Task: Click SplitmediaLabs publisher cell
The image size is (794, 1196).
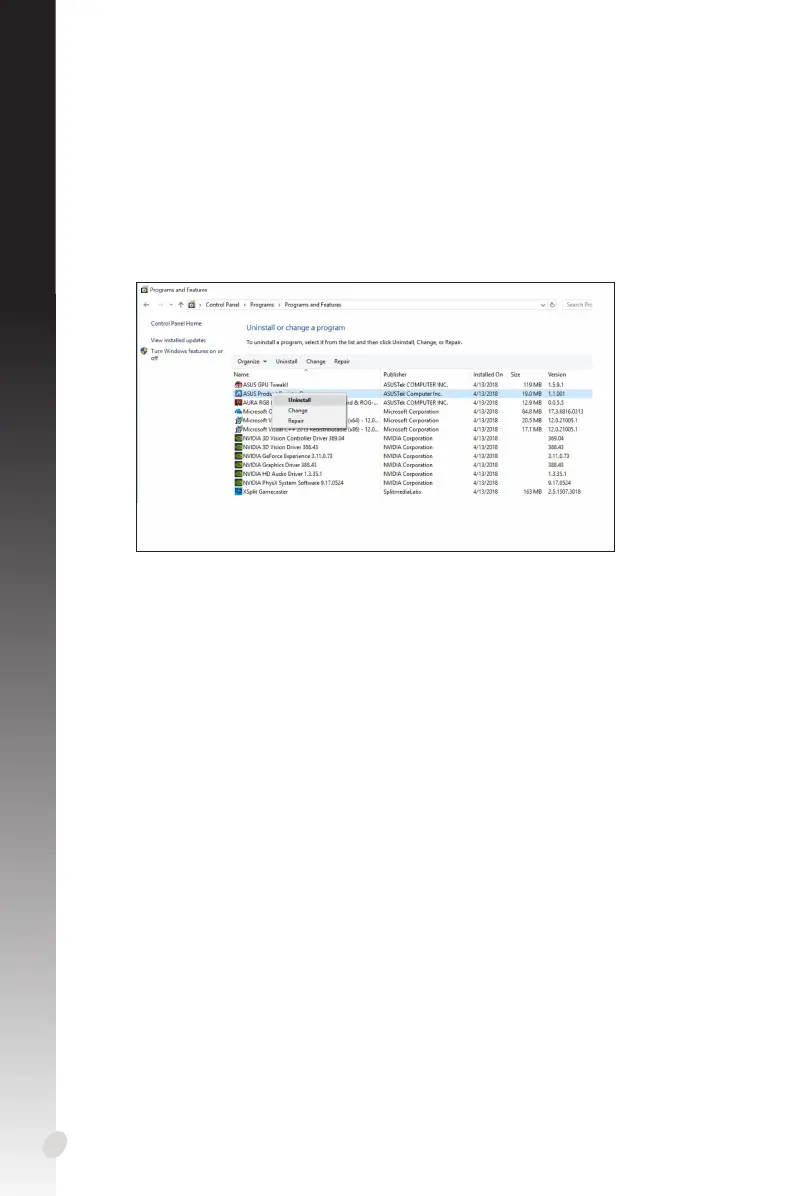Action: click(402, 492)
